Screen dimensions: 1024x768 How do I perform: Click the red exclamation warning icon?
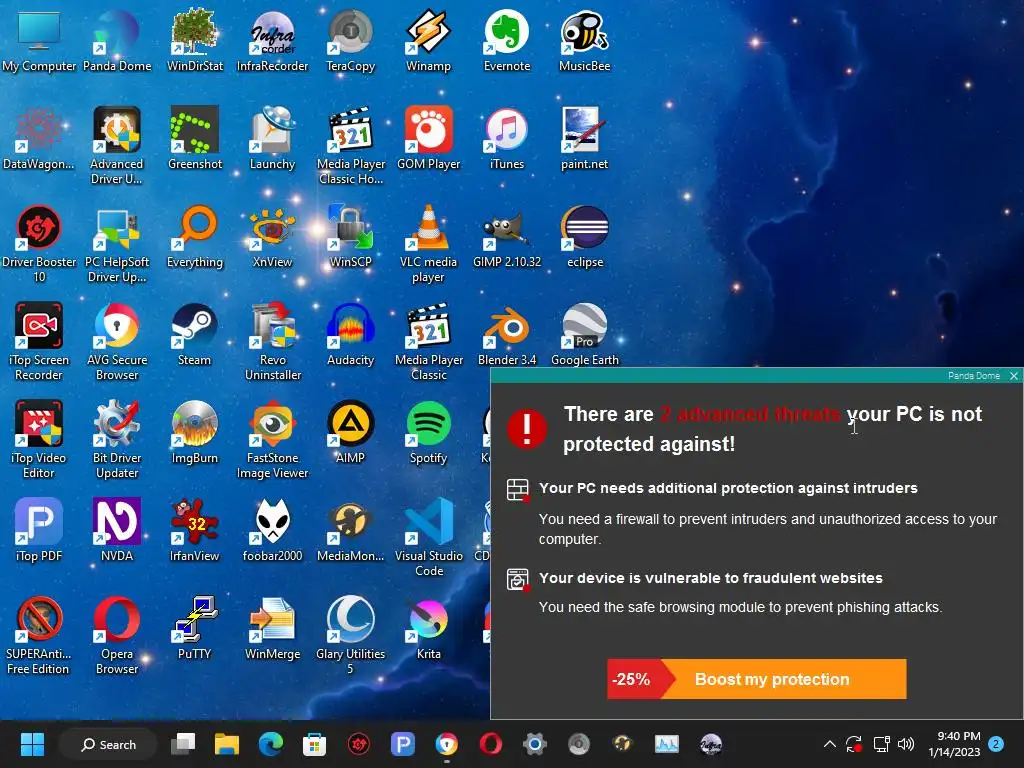526,428
